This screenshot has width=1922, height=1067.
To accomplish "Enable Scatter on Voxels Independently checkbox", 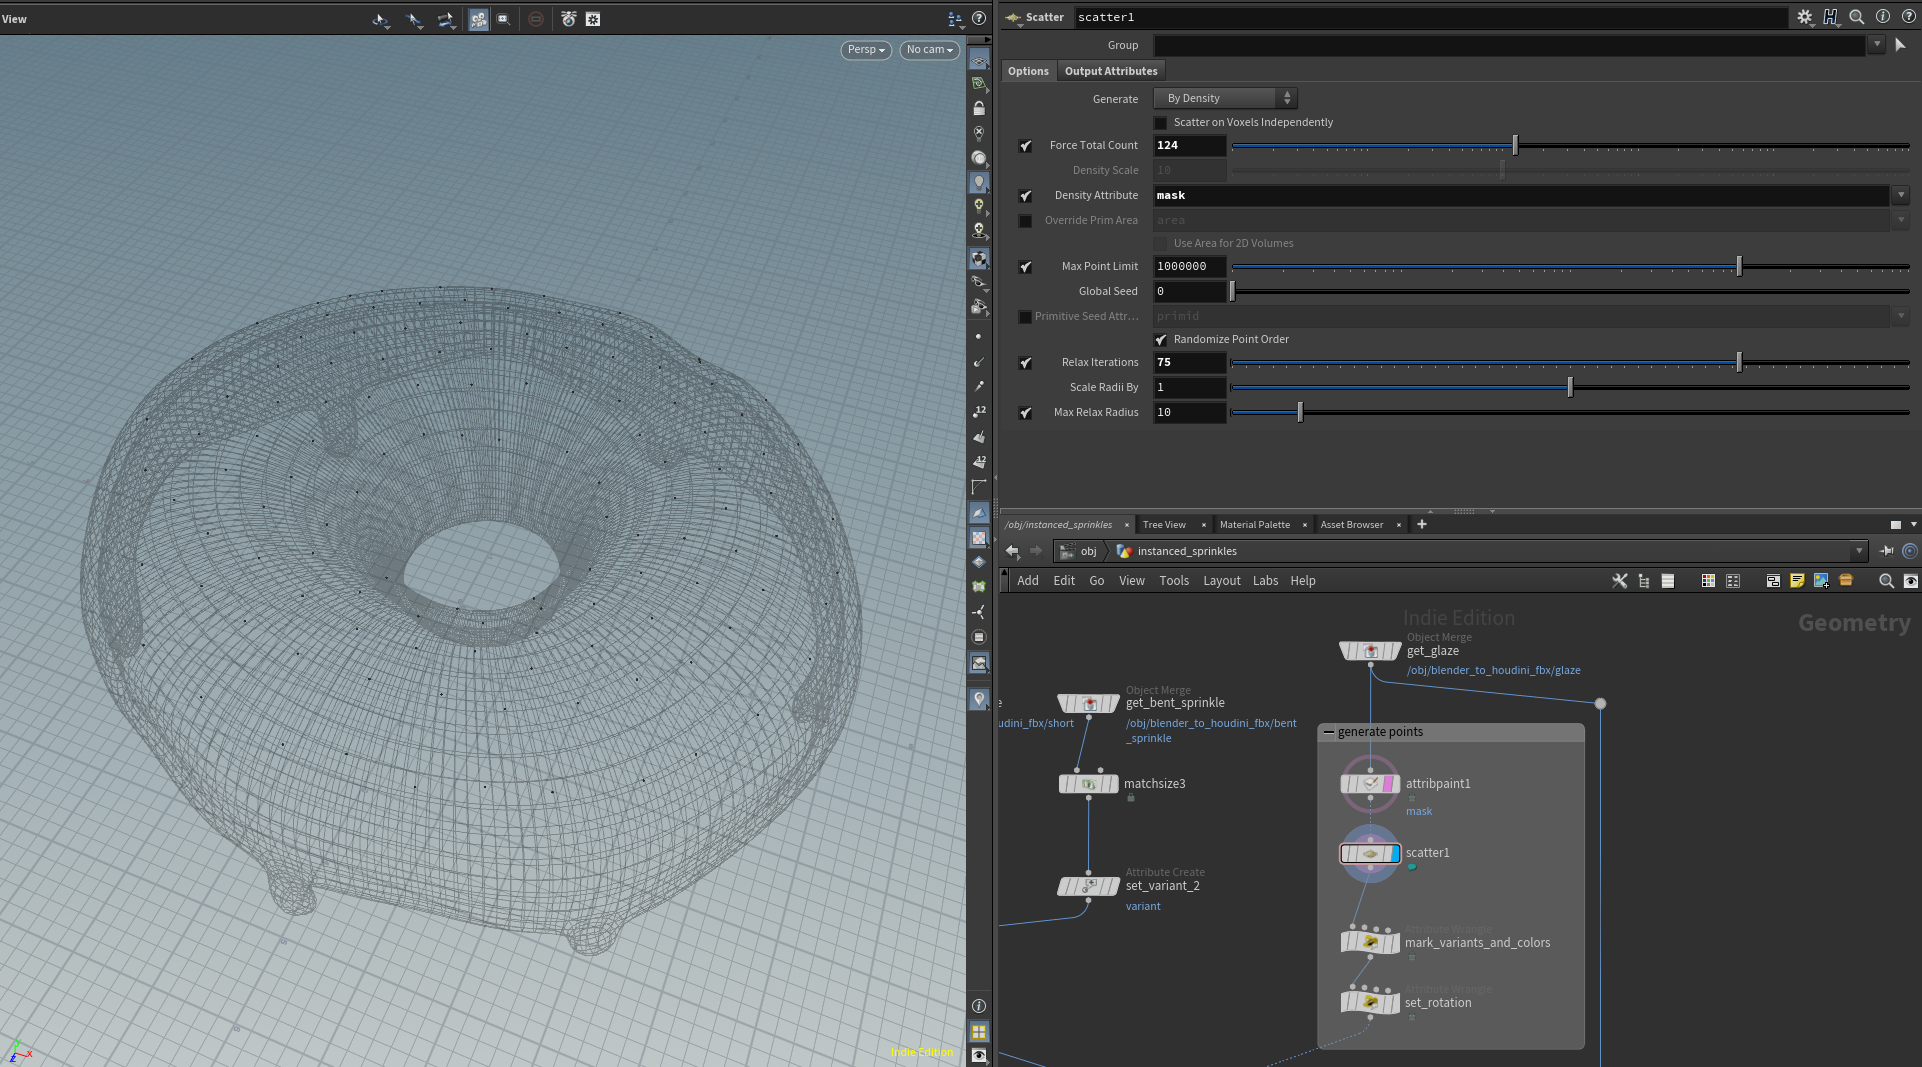I will tap(1161, 123).
